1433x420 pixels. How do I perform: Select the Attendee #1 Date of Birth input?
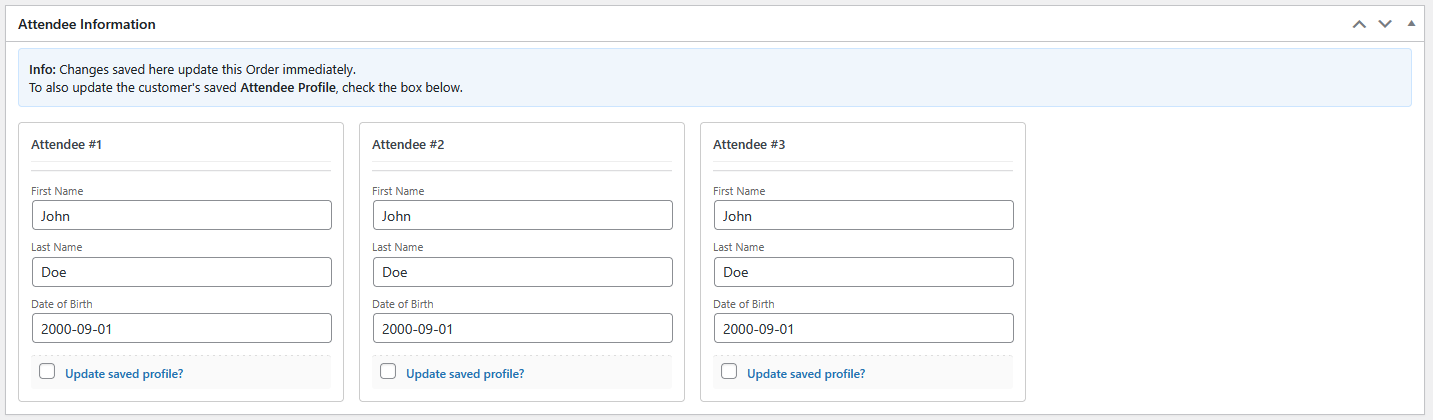click(x=181, y=328)
